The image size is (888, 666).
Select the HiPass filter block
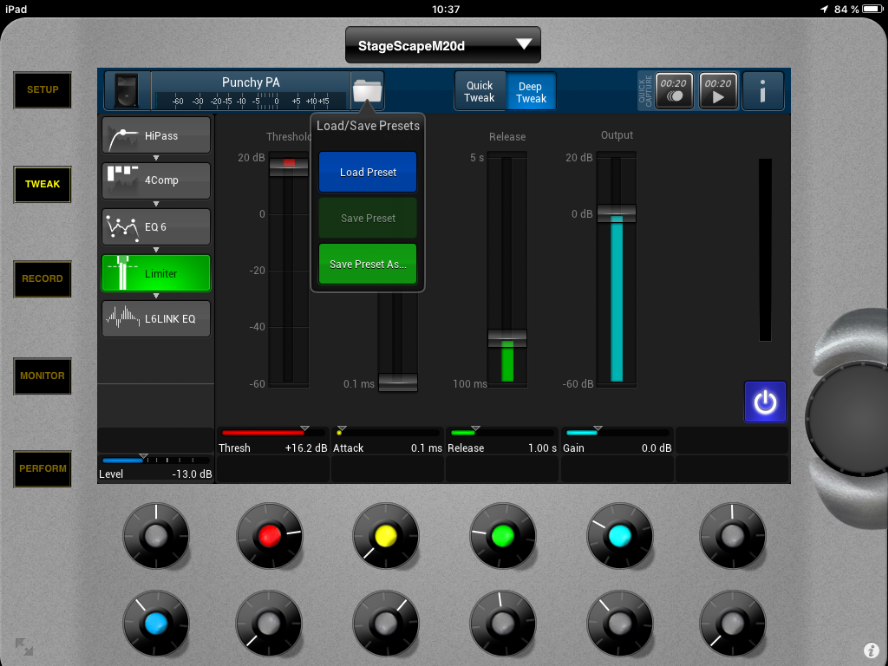click(156, 135)
